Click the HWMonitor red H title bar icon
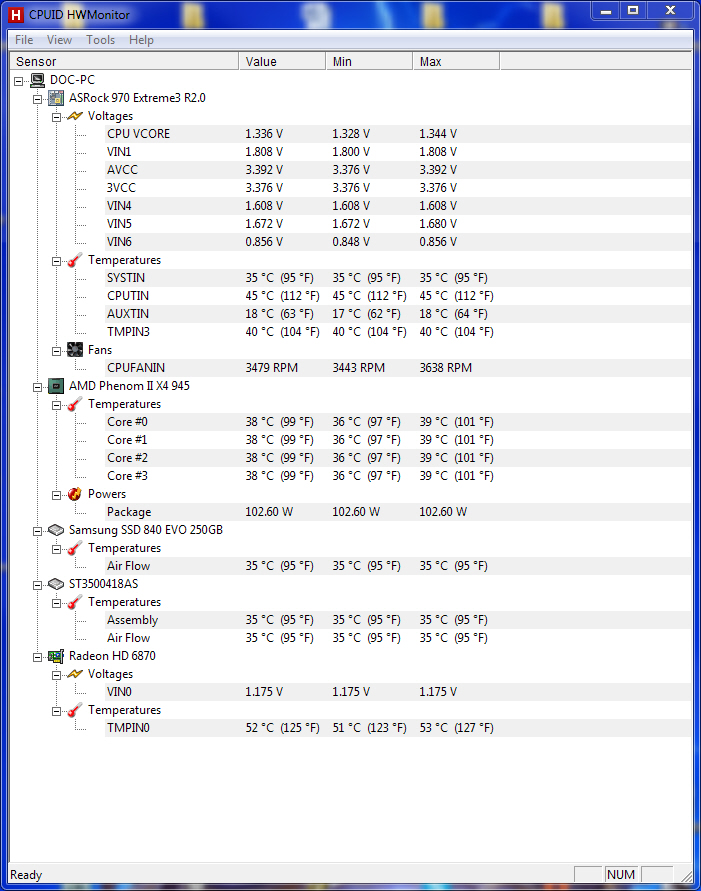 16,15
